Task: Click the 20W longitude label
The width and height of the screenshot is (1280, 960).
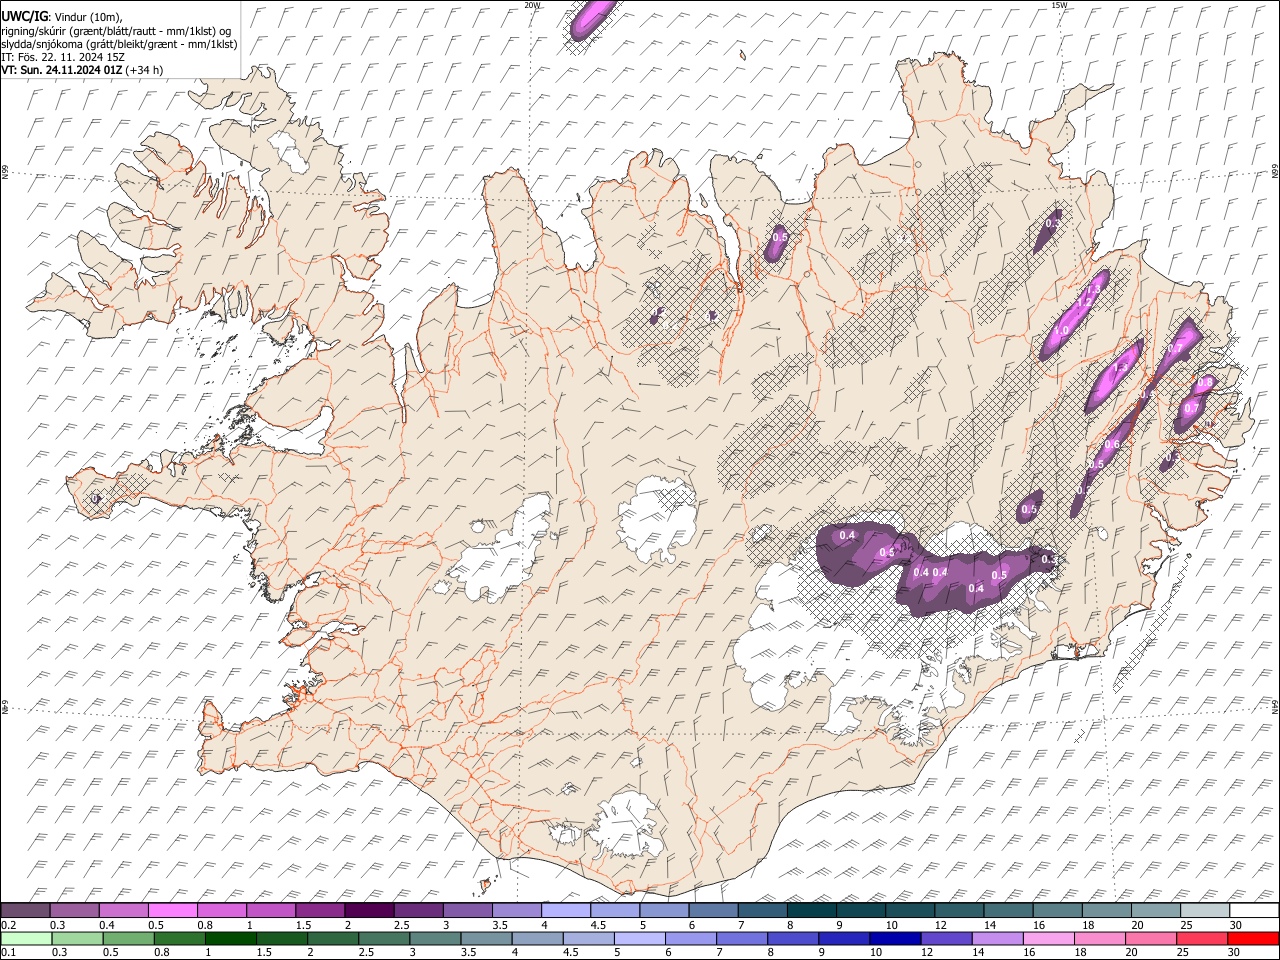Action: 532,5
